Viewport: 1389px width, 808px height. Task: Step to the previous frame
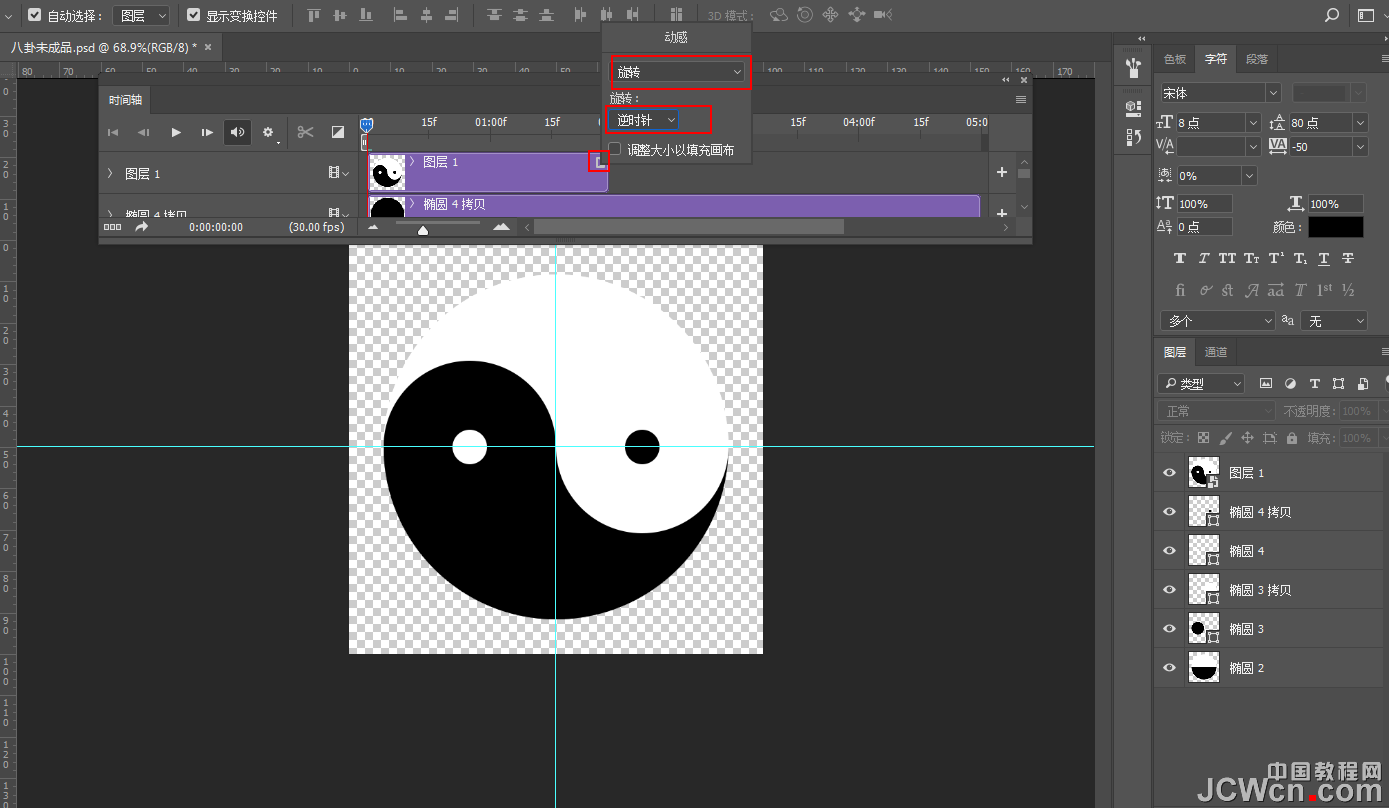(x=144, y=132)
